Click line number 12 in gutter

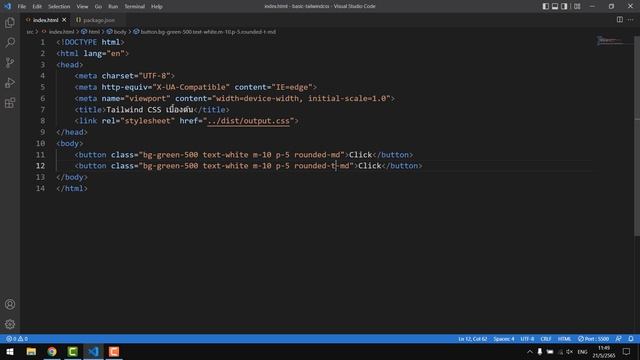point(40,166)
